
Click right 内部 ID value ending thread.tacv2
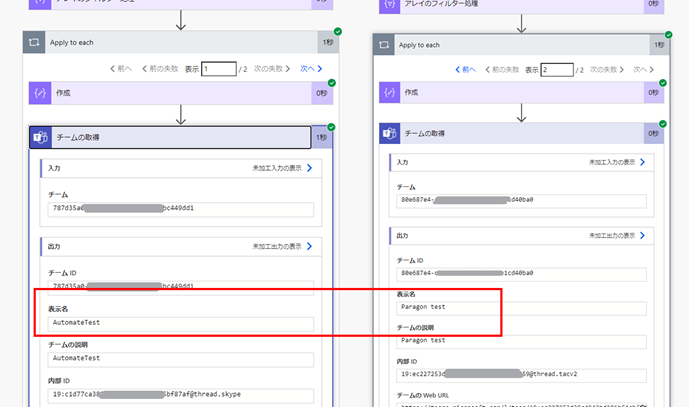[x=521, y=375]
